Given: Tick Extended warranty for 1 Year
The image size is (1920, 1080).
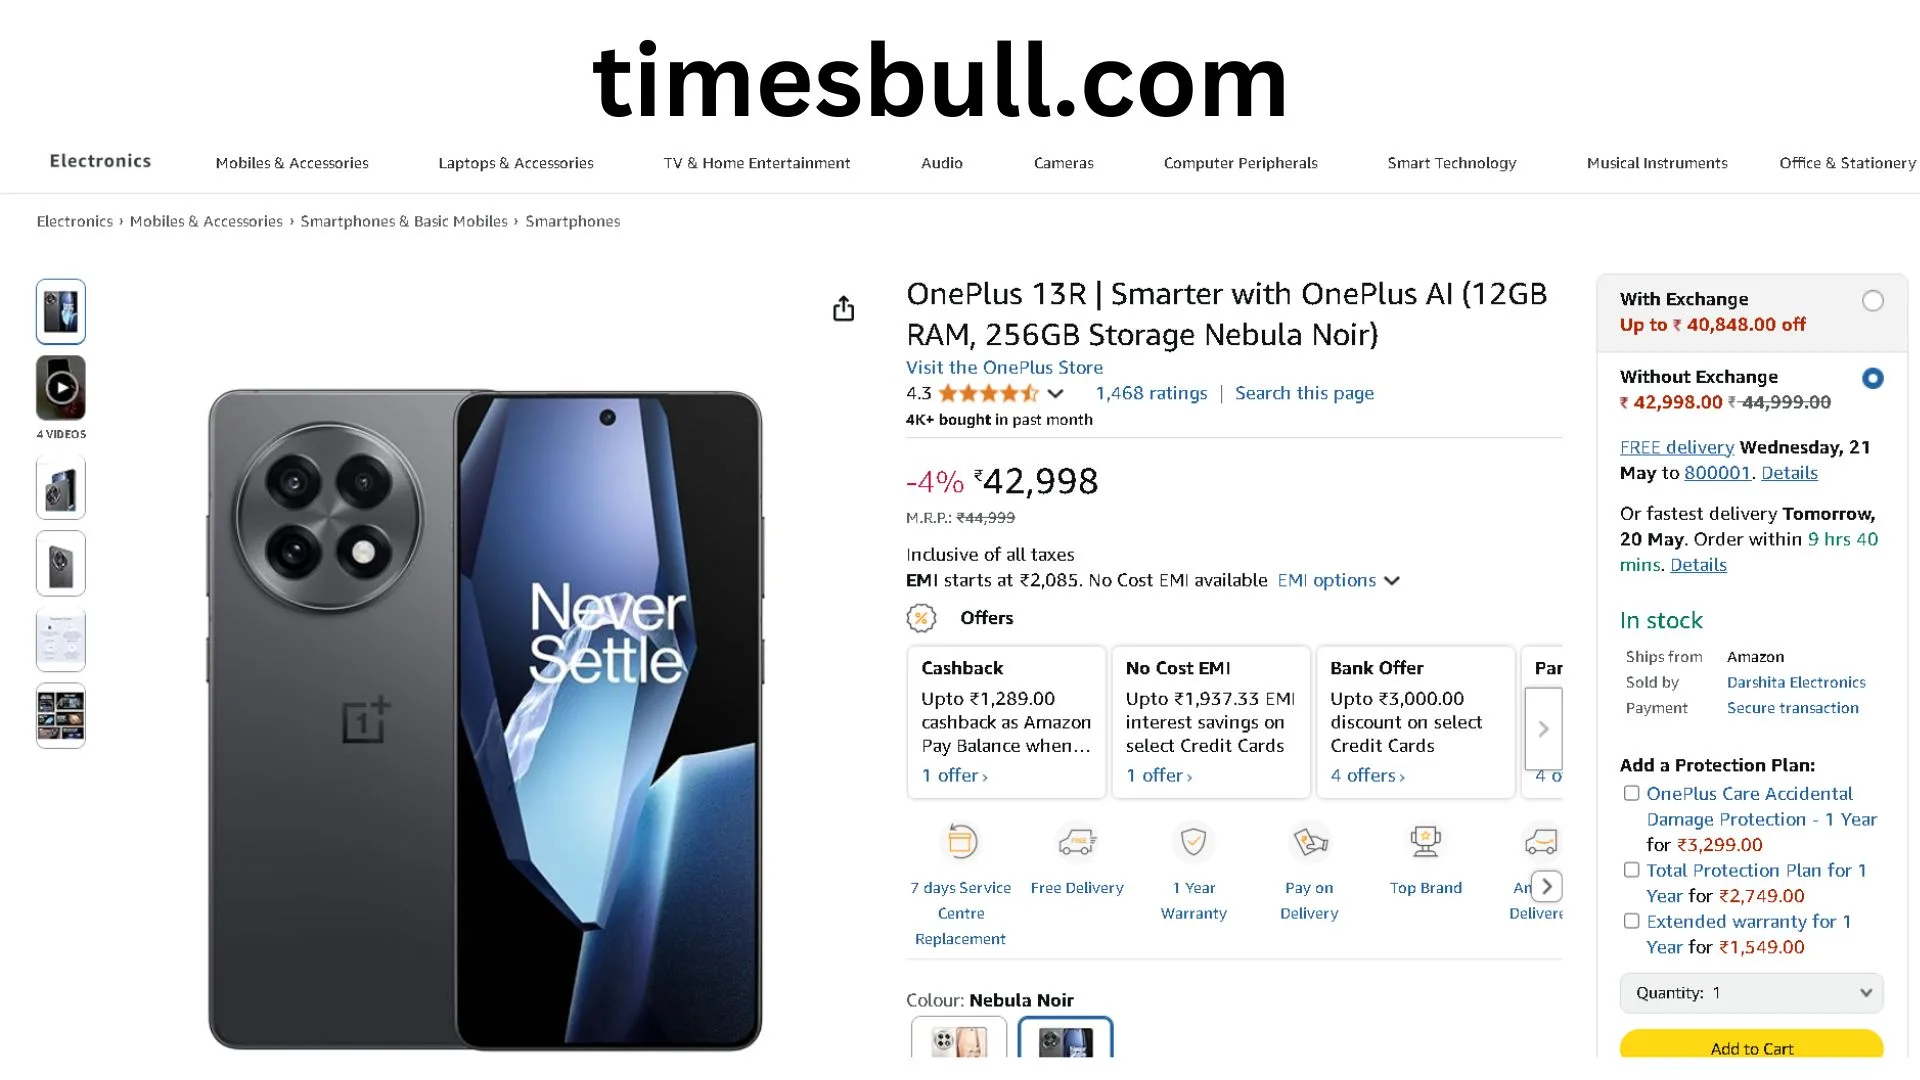Looking at the screenshot, I should [1631, 921].
